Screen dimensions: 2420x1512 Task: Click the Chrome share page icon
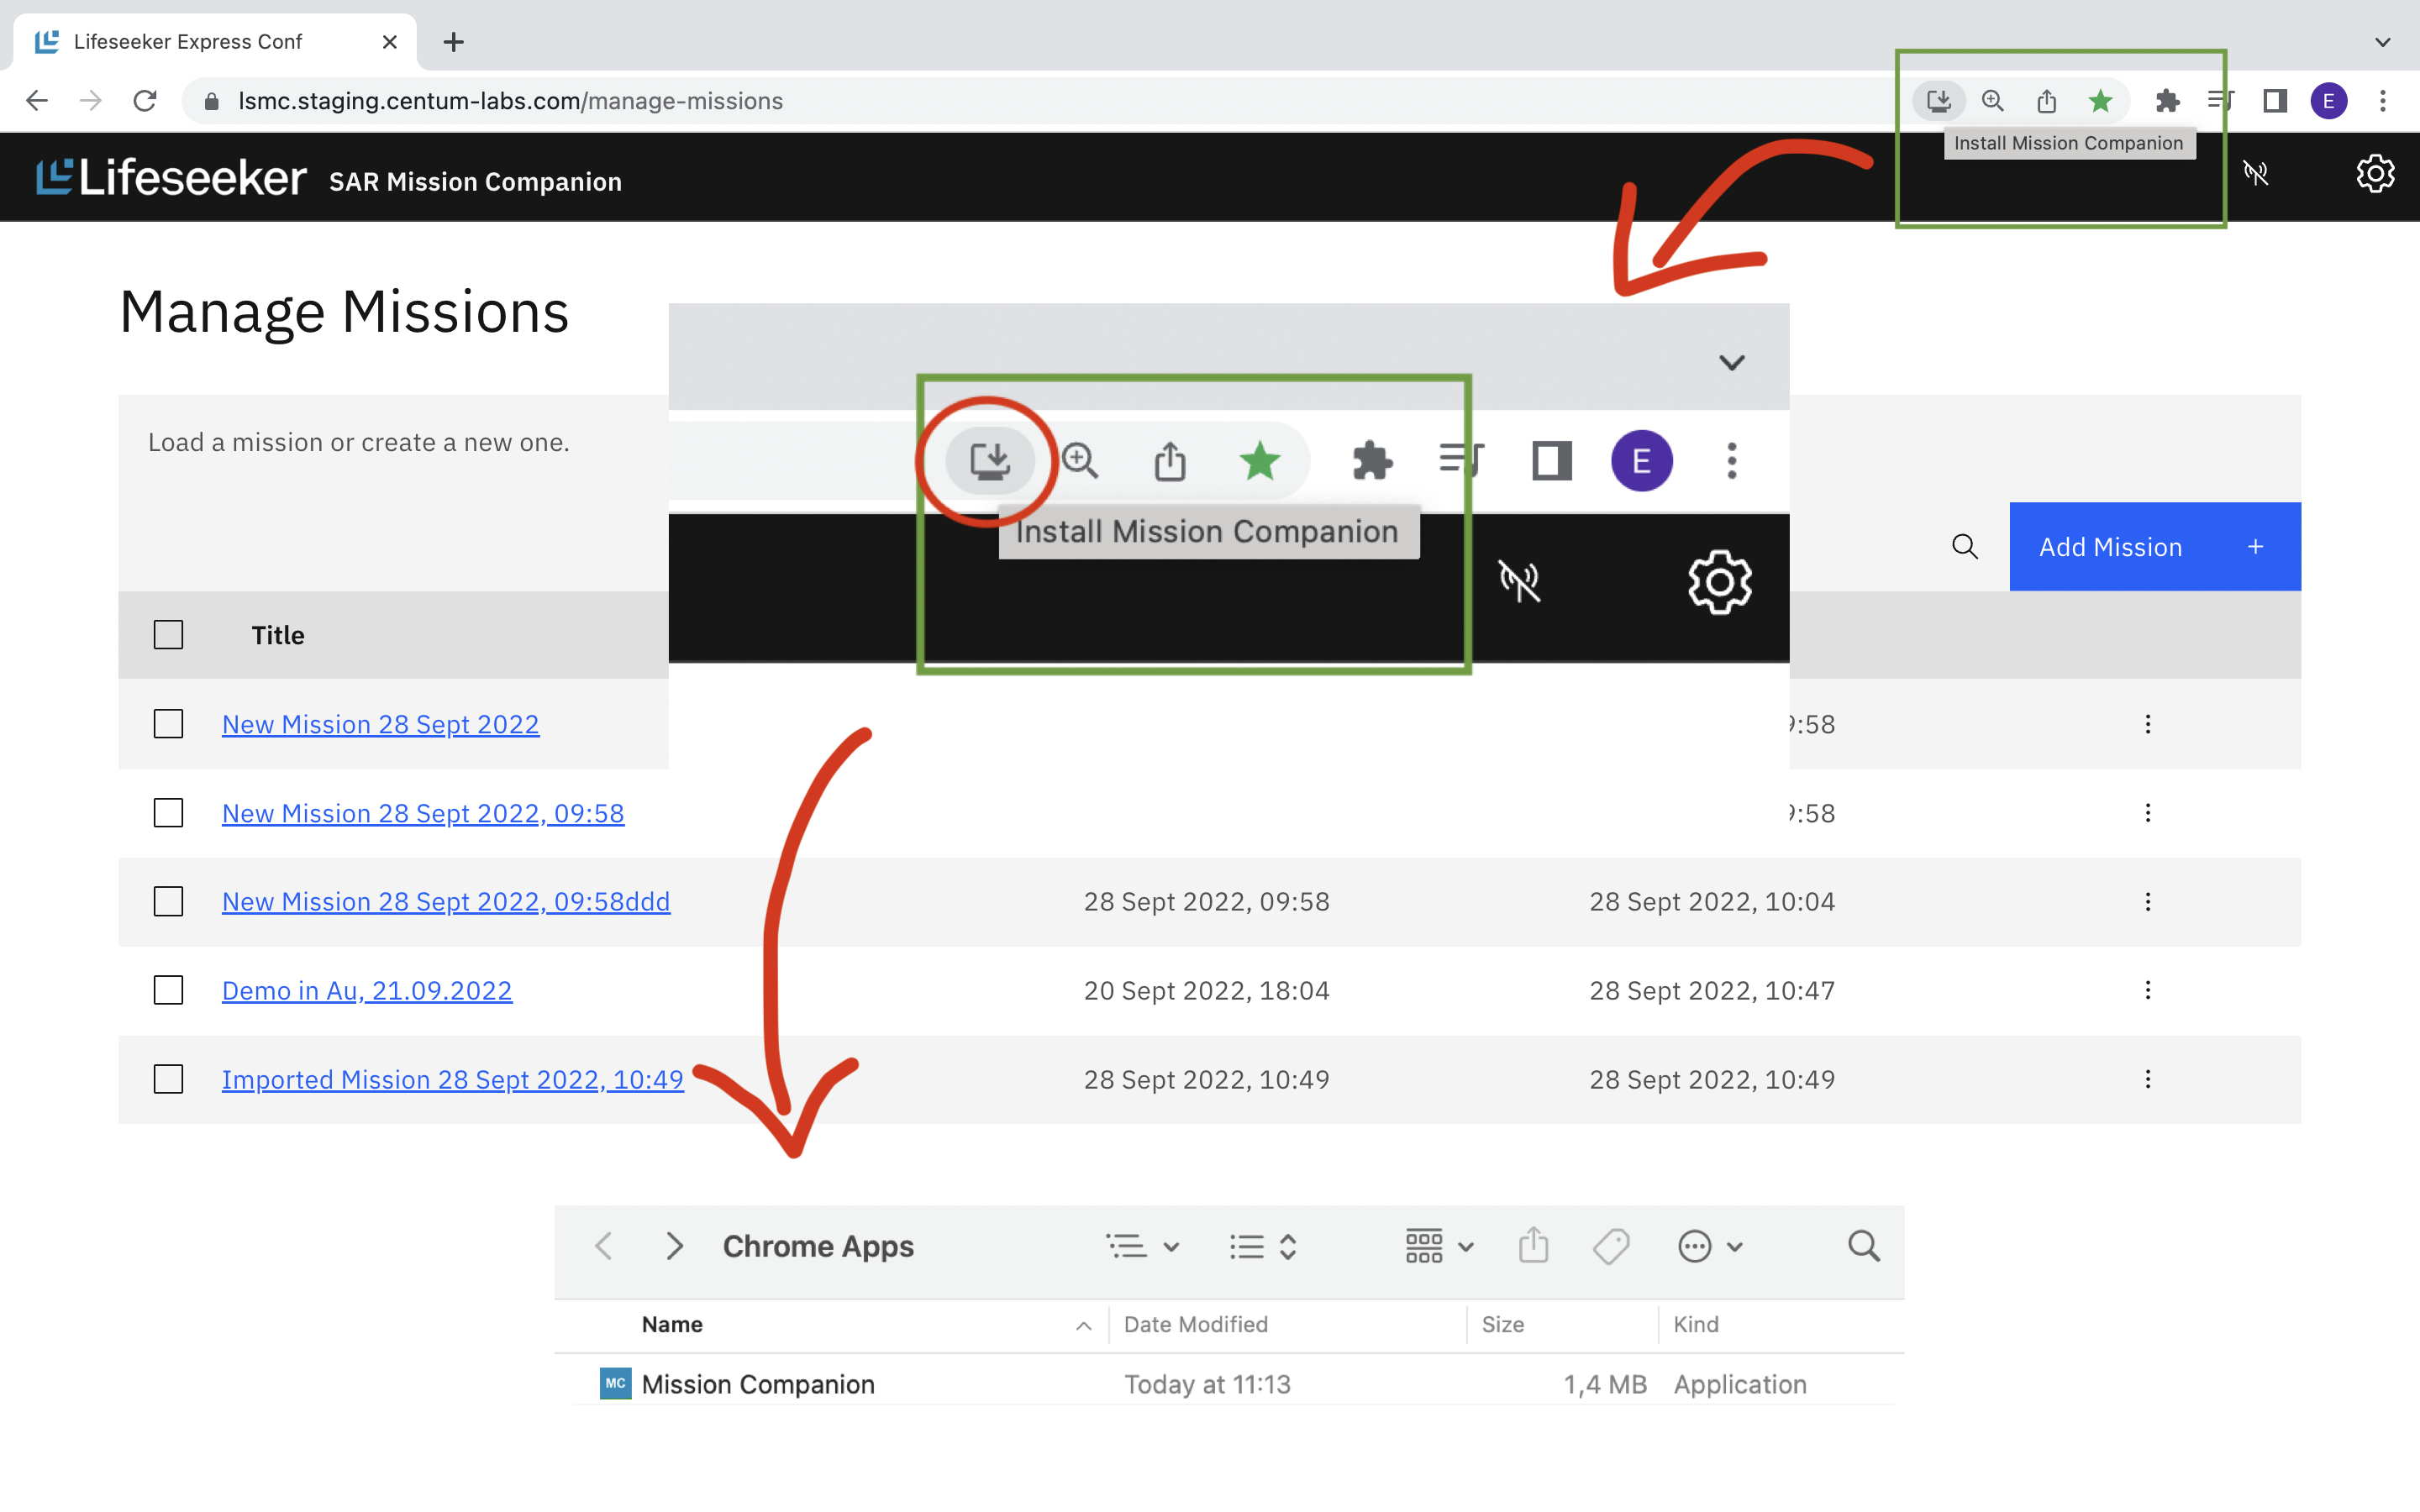pos(2046,101)
